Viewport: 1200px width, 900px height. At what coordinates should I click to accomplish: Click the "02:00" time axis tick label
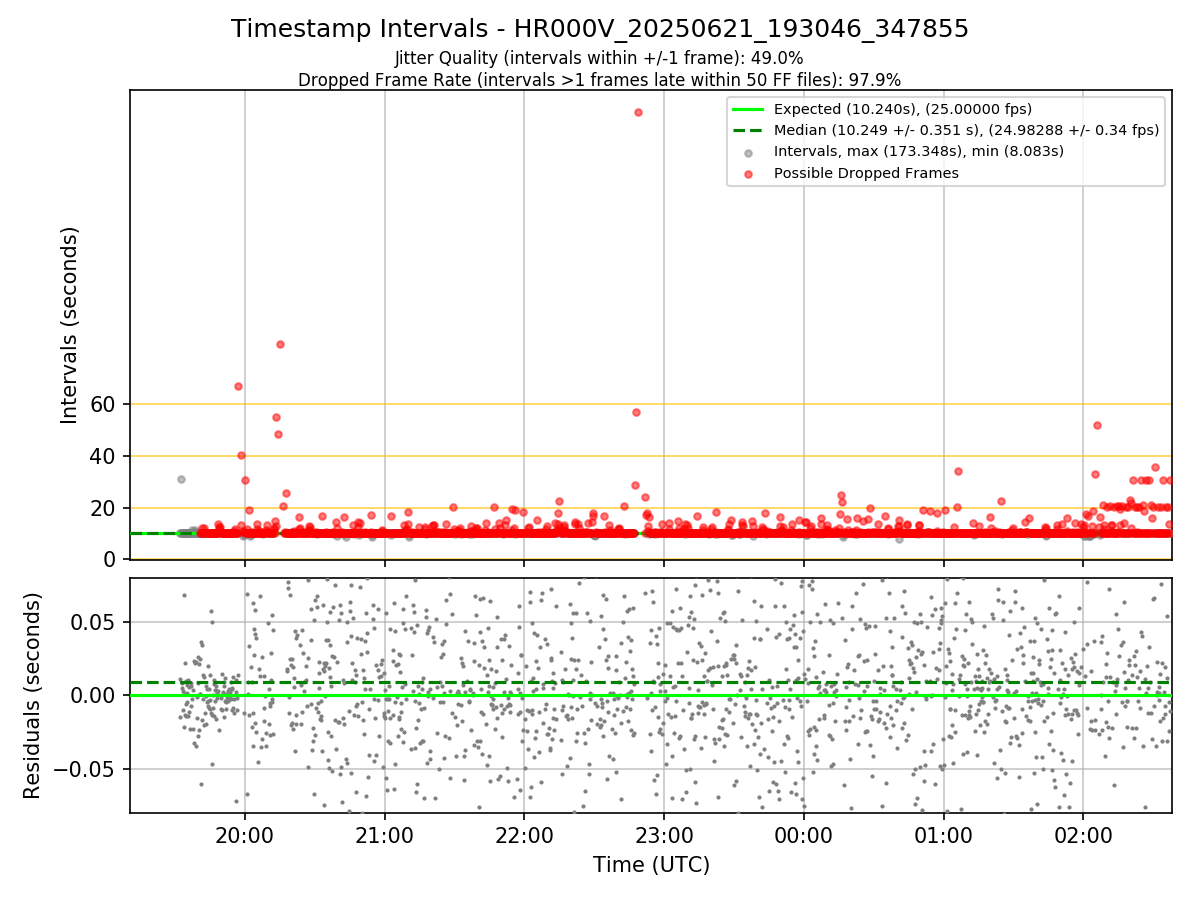pos(1083,834)
